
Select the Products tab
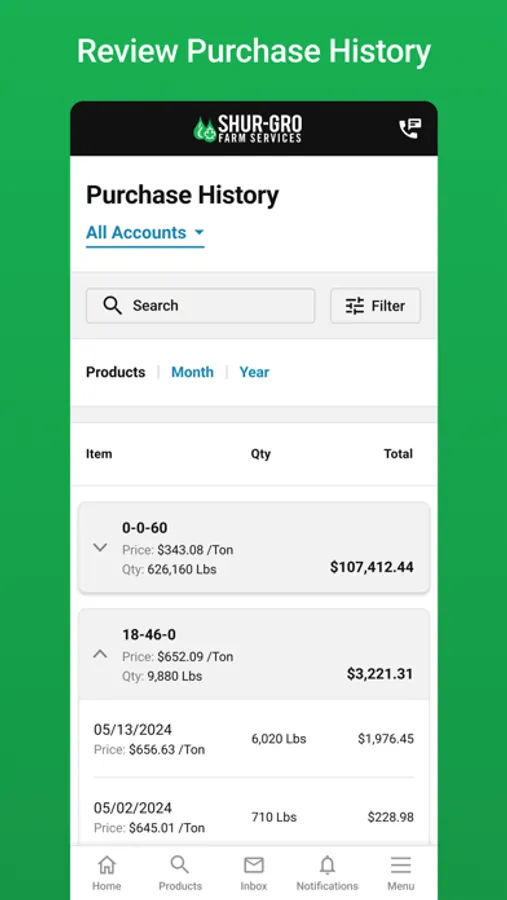point(115,372)
